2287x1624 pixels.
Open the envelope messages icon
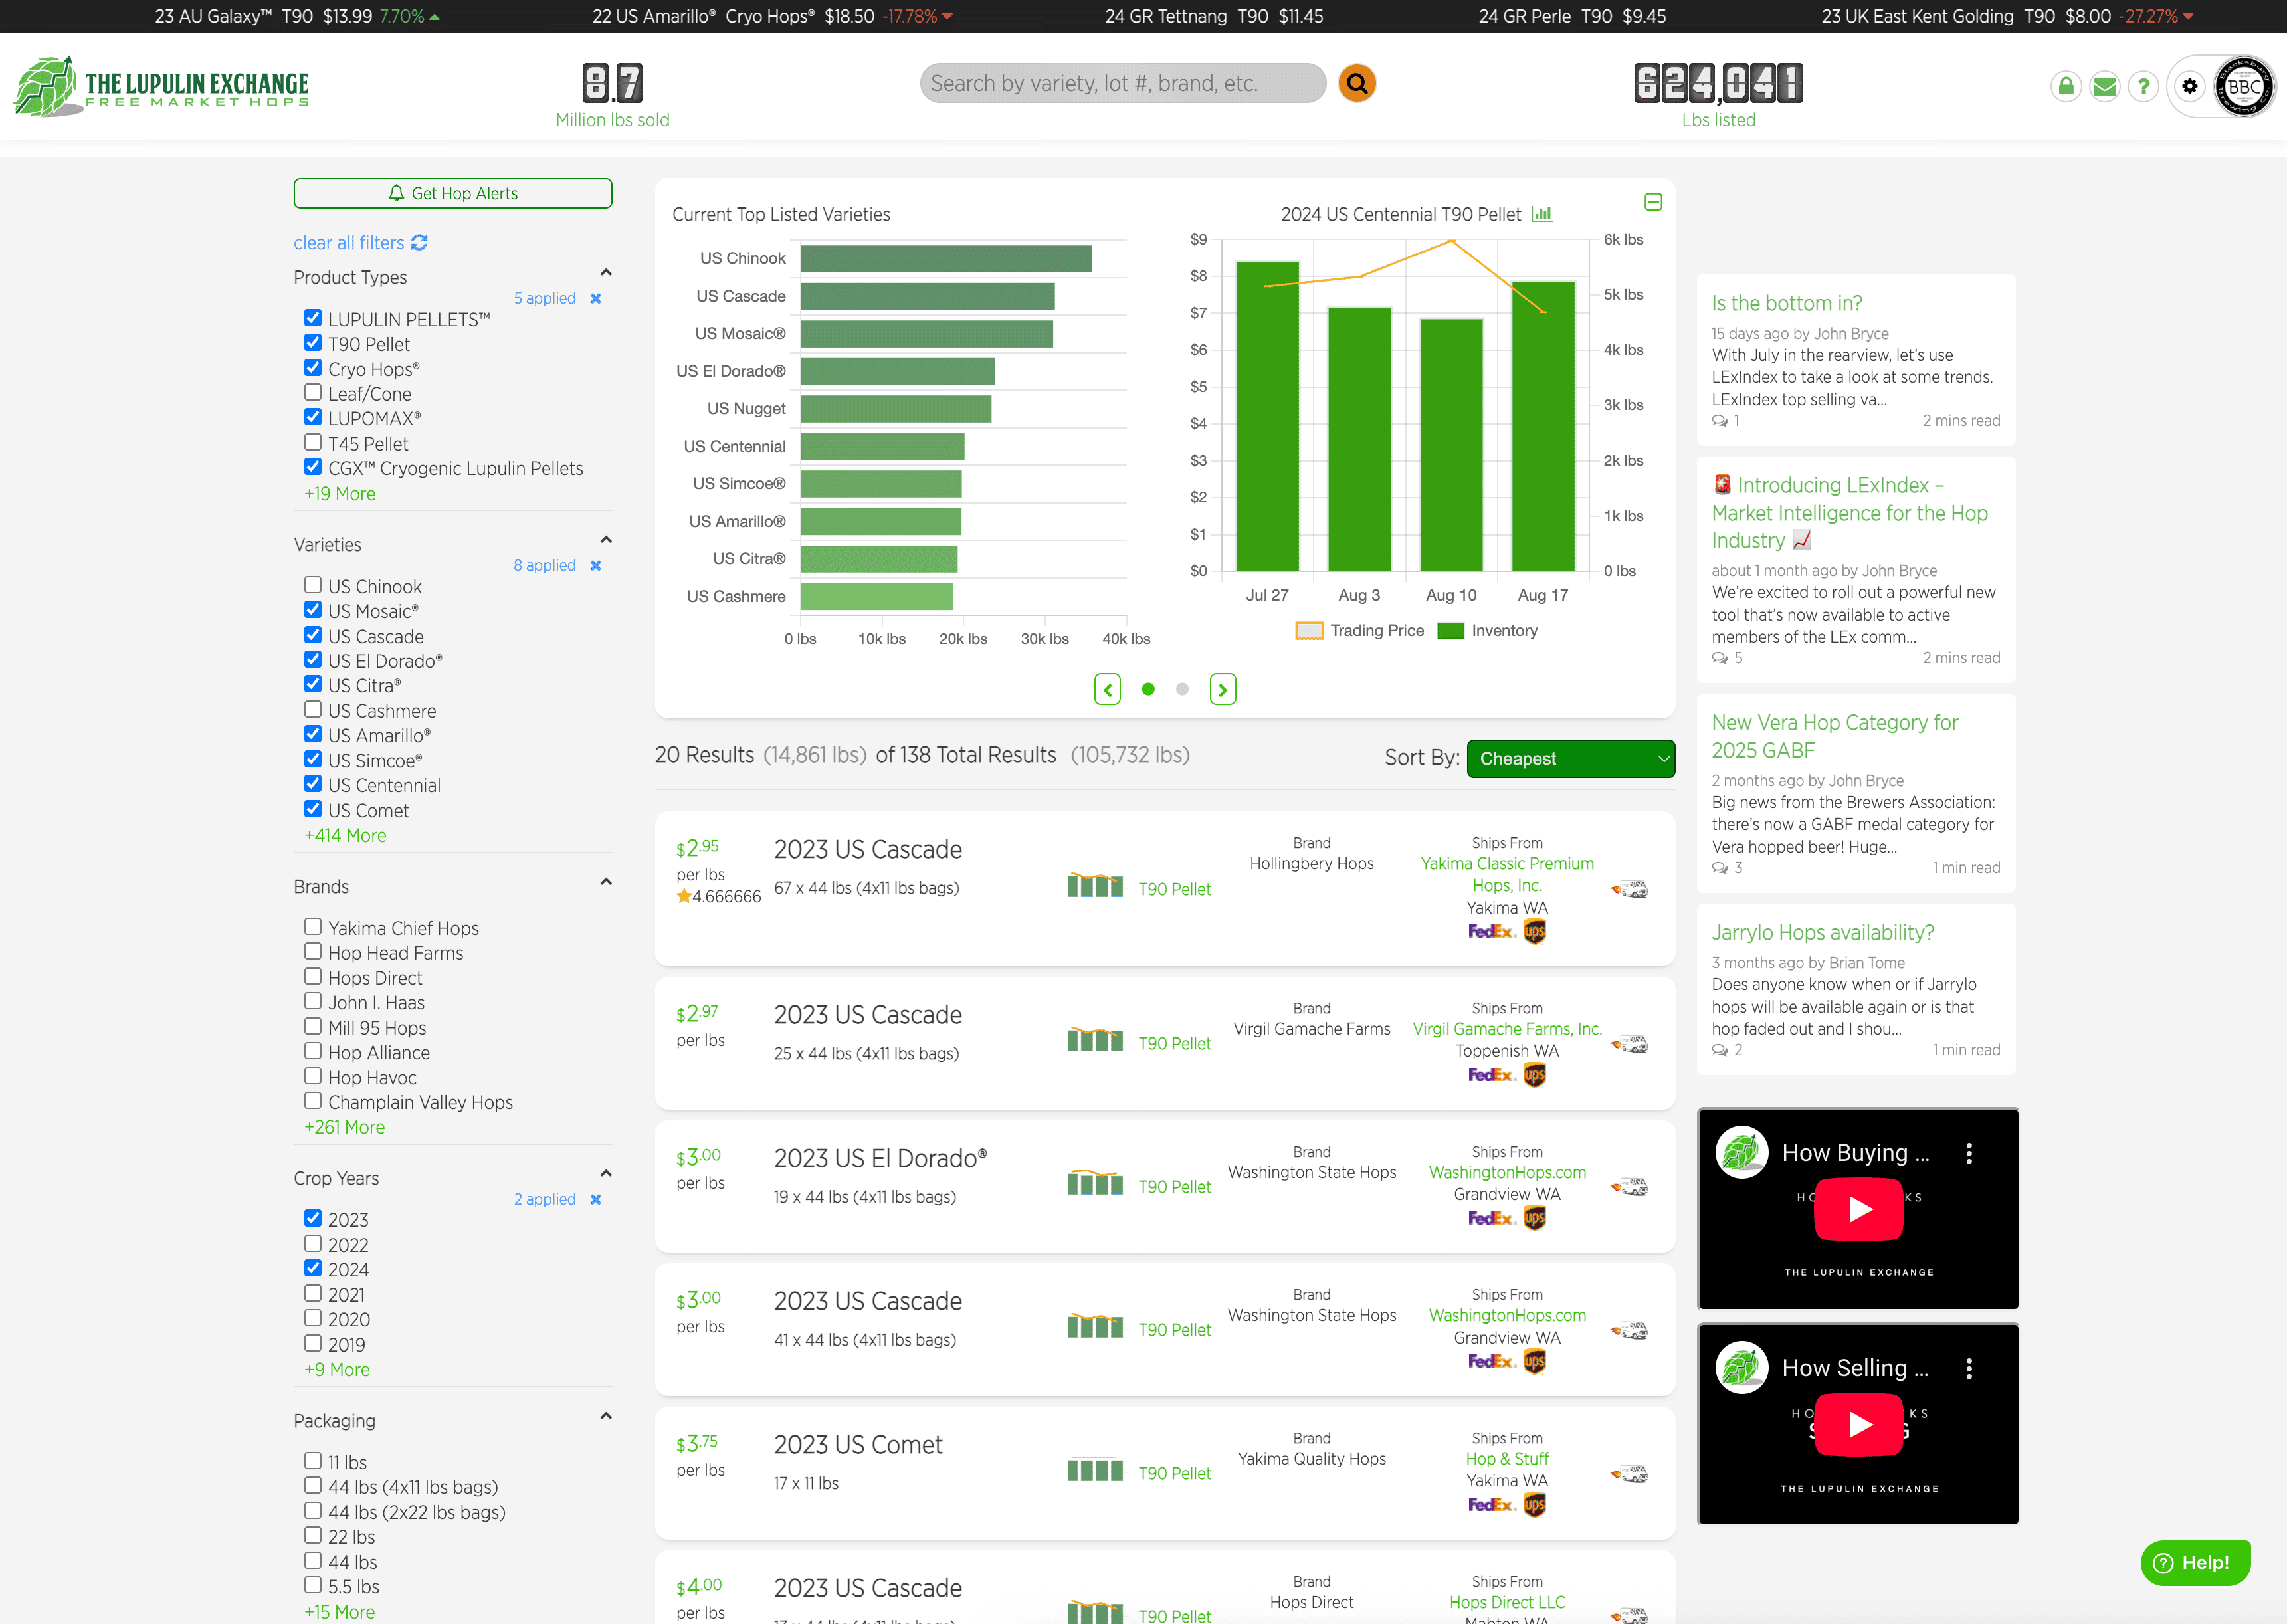[2104, 87]
